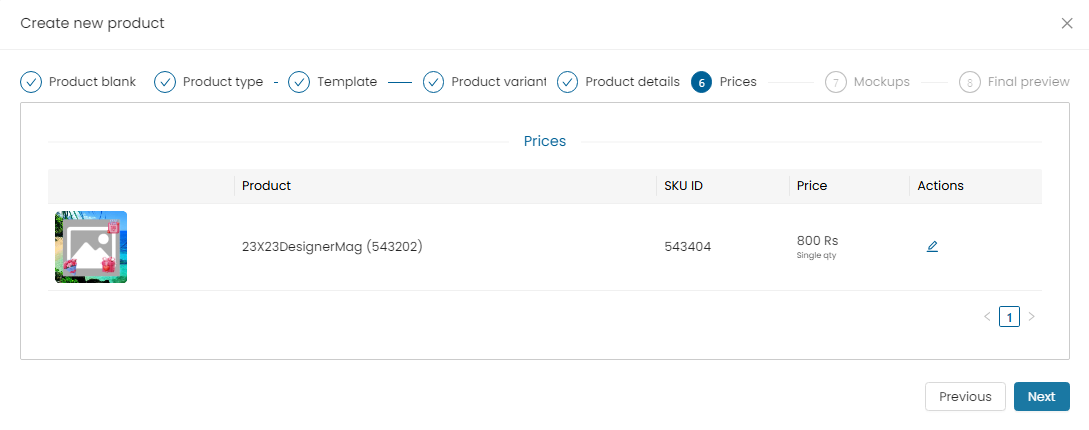Click the step 7 Mockups circle
1089x430 pixels.
[x=836, y=82]
